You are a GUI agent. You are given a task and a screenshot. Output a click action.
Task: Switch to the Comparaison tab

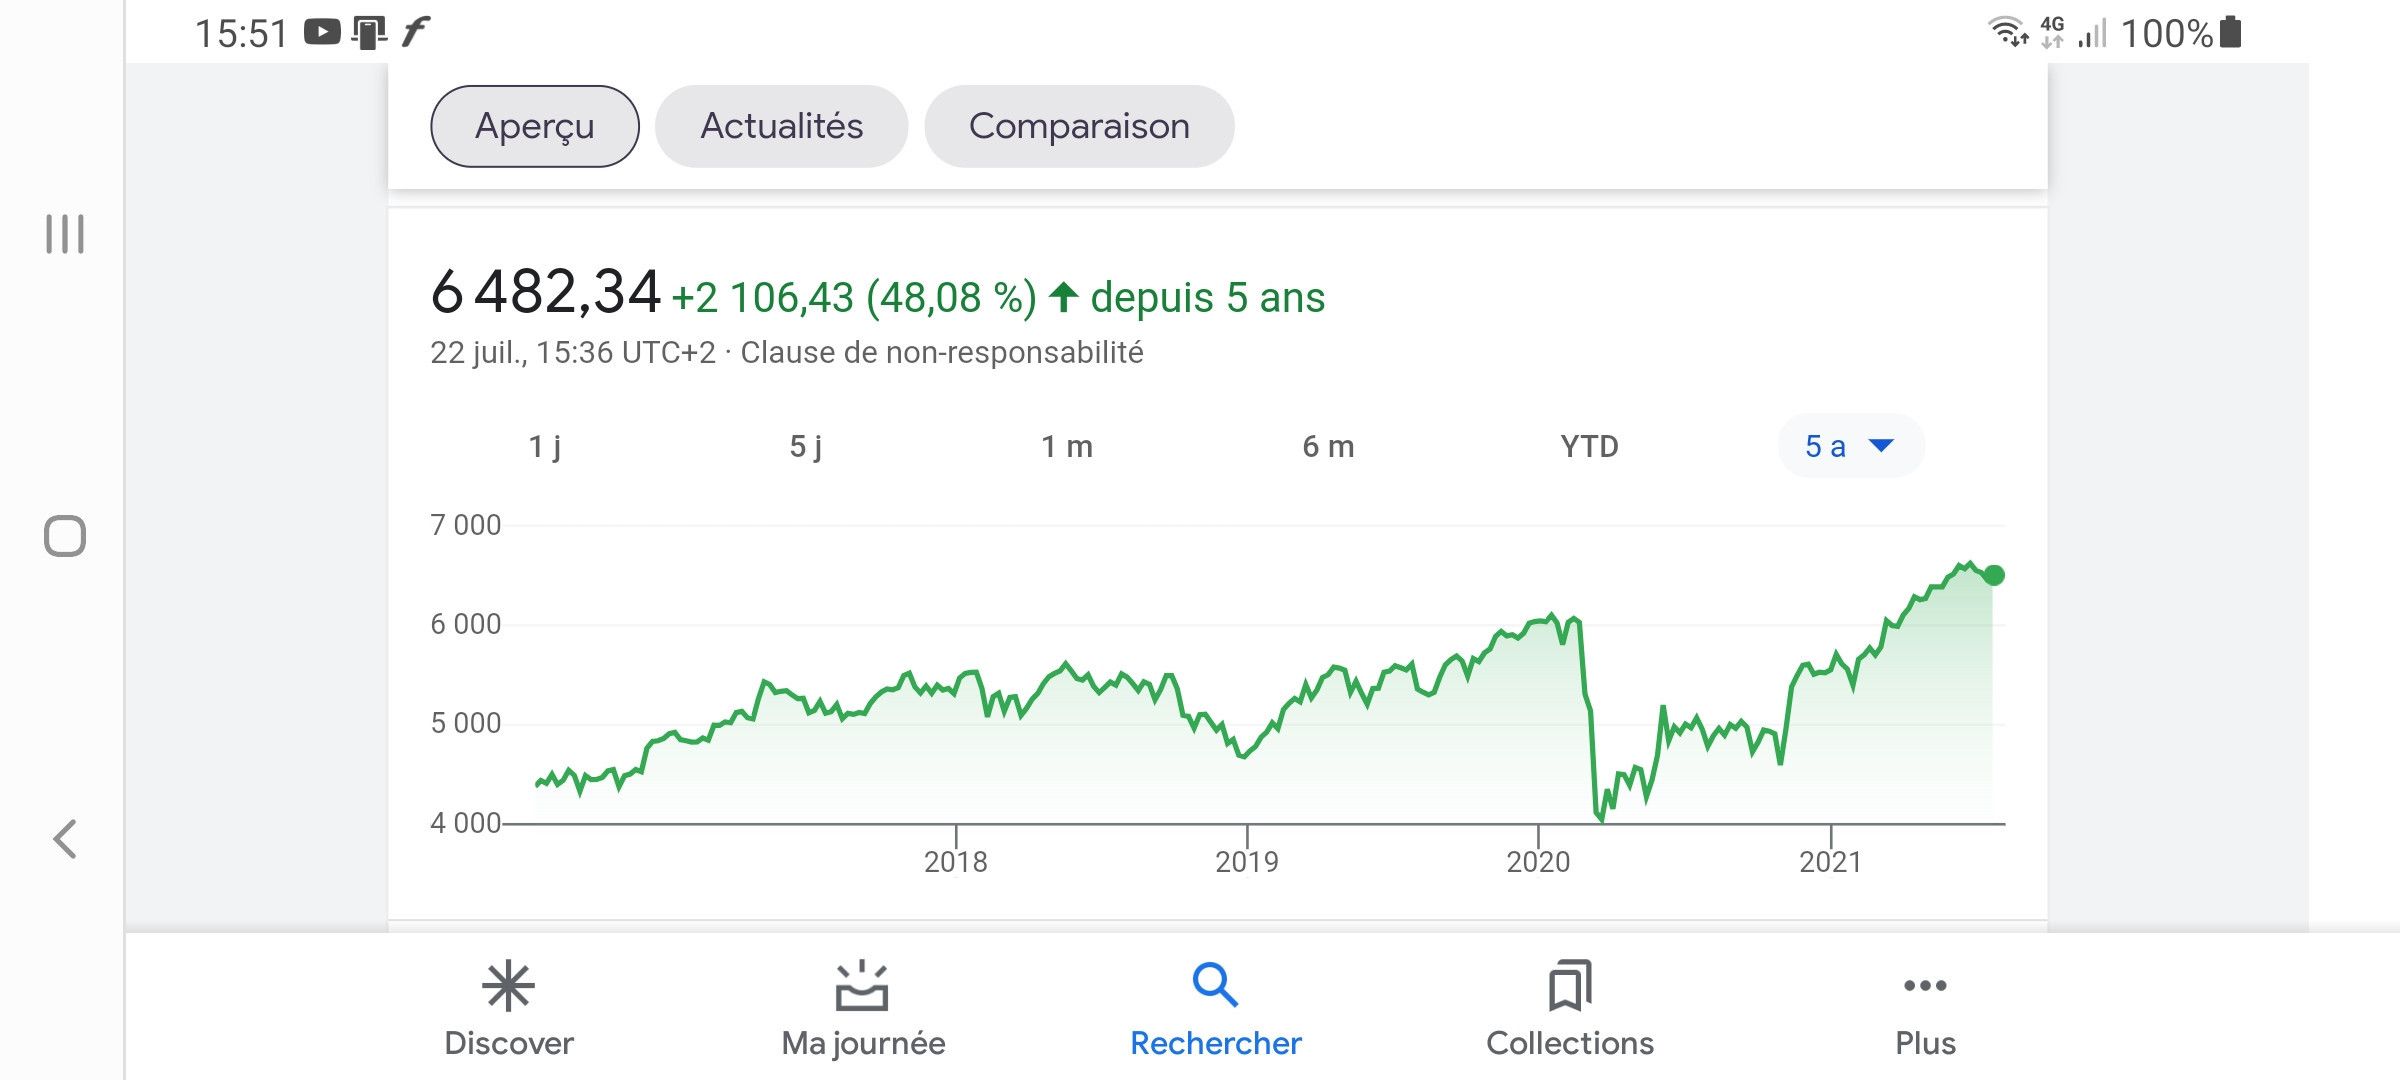(x=1079, y=127)
